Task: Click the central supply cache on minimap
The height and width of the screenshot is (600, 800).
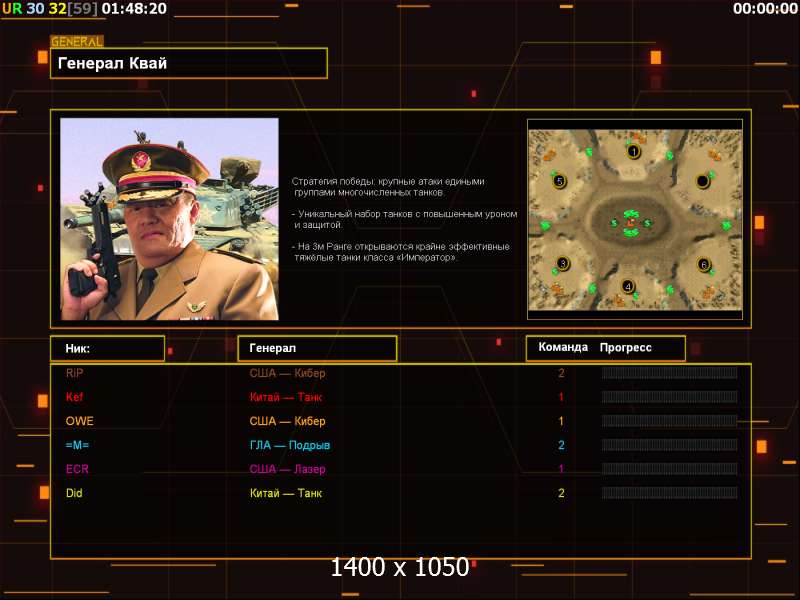Action: (631, 222)
